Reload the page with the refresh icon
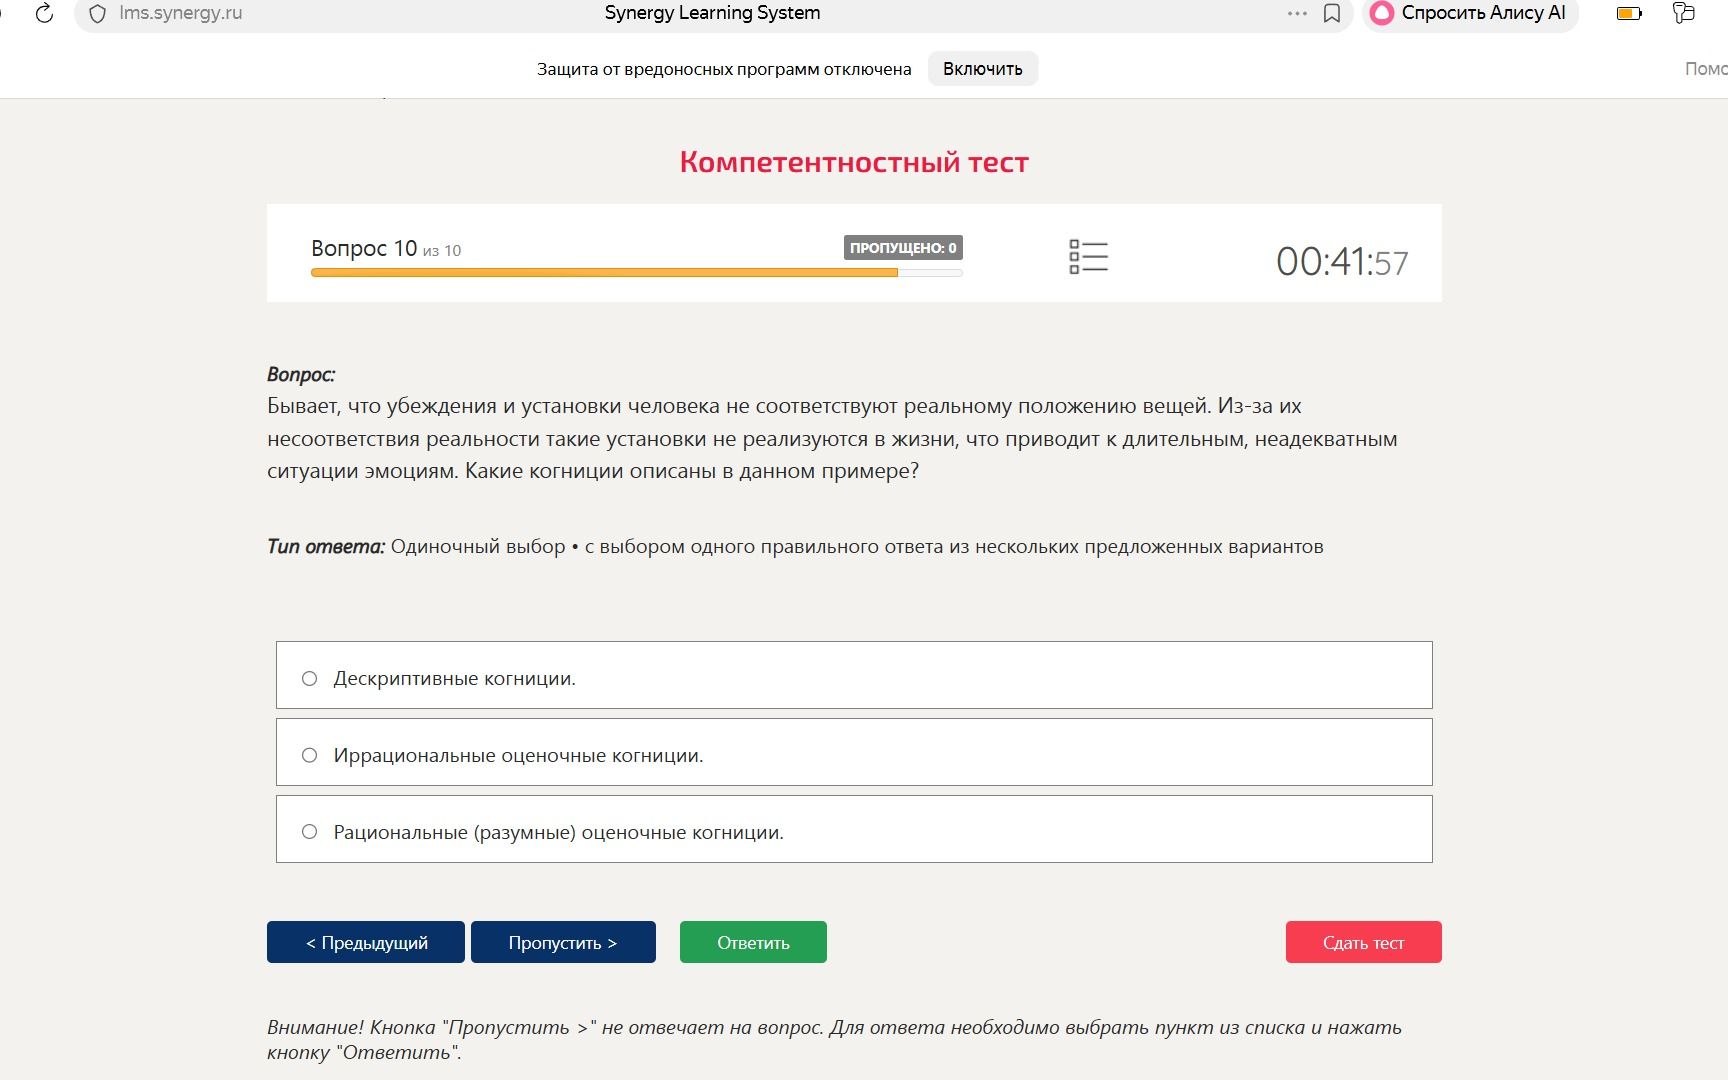This screenshot has width=1728, height=1080. pos(44,14)
